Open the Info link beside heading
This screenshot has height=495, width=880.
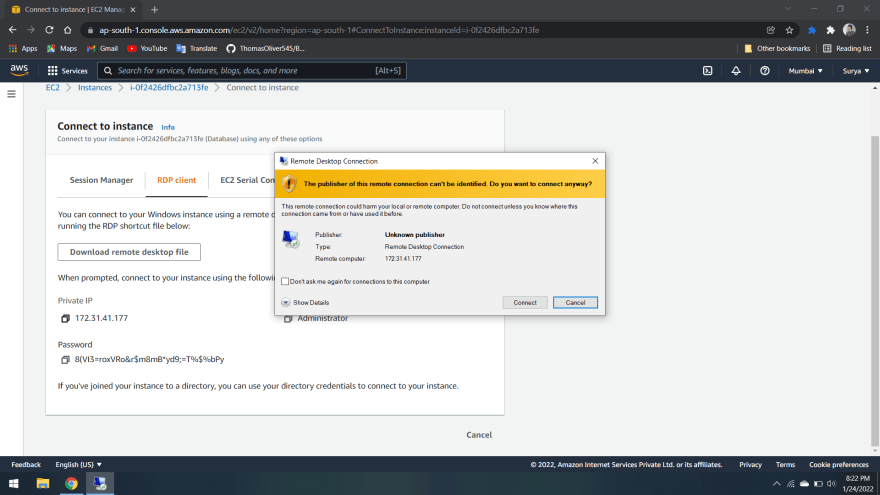168,127
